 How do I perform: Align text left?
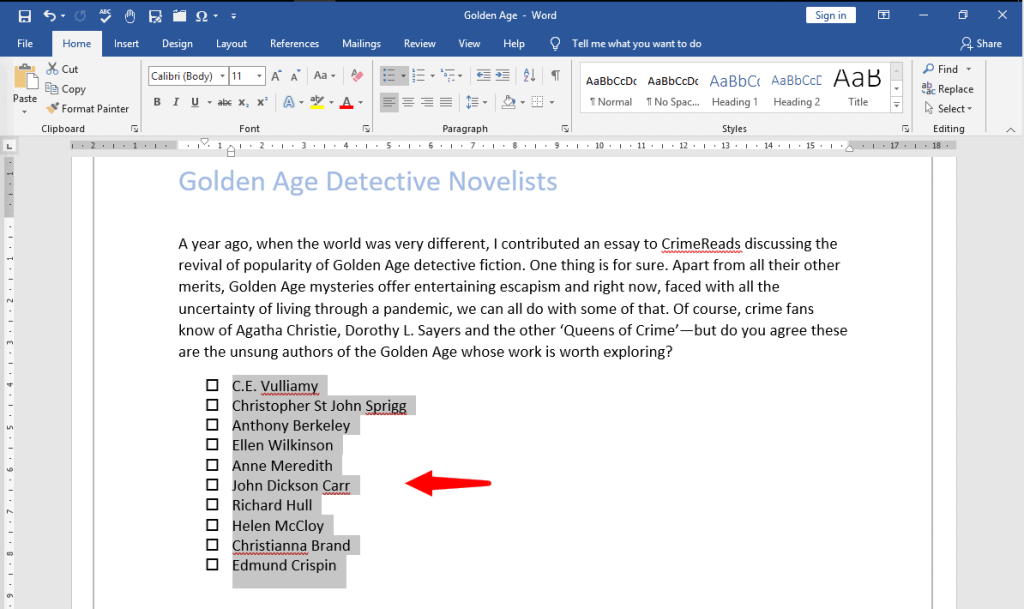point(389,102)
